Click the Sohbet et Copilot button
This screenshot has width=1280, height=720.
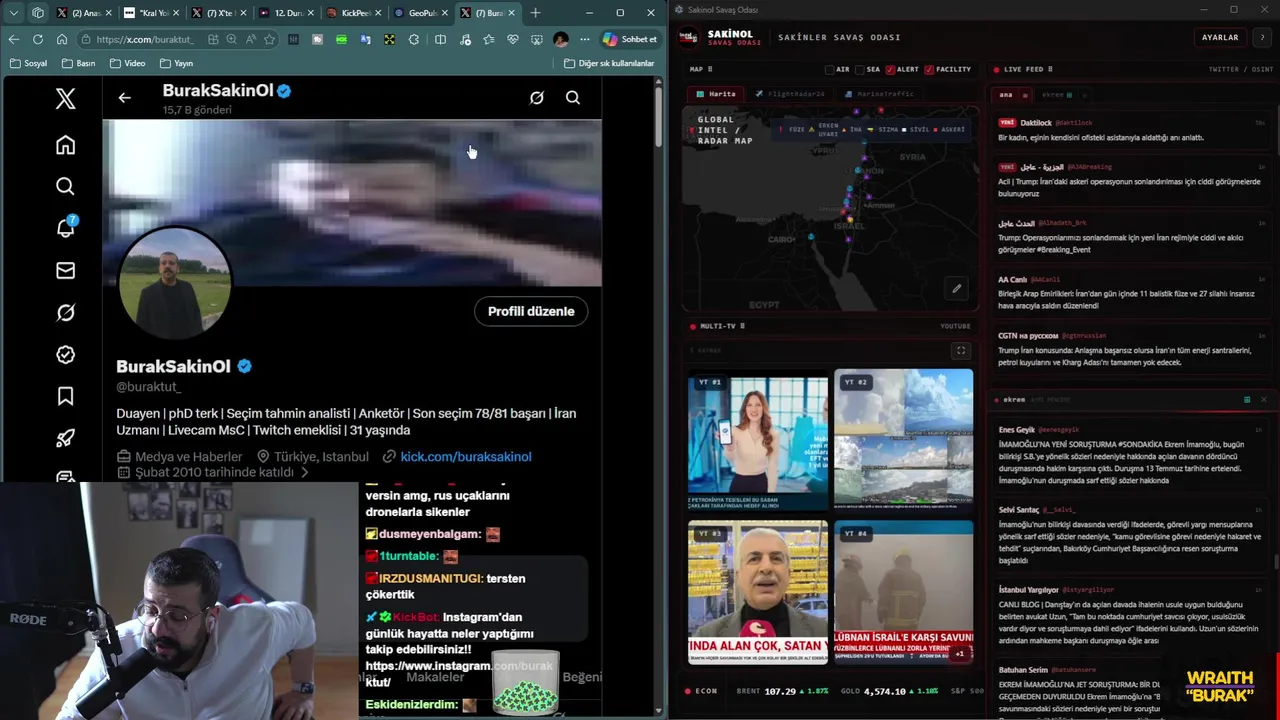tap(630, 39)
